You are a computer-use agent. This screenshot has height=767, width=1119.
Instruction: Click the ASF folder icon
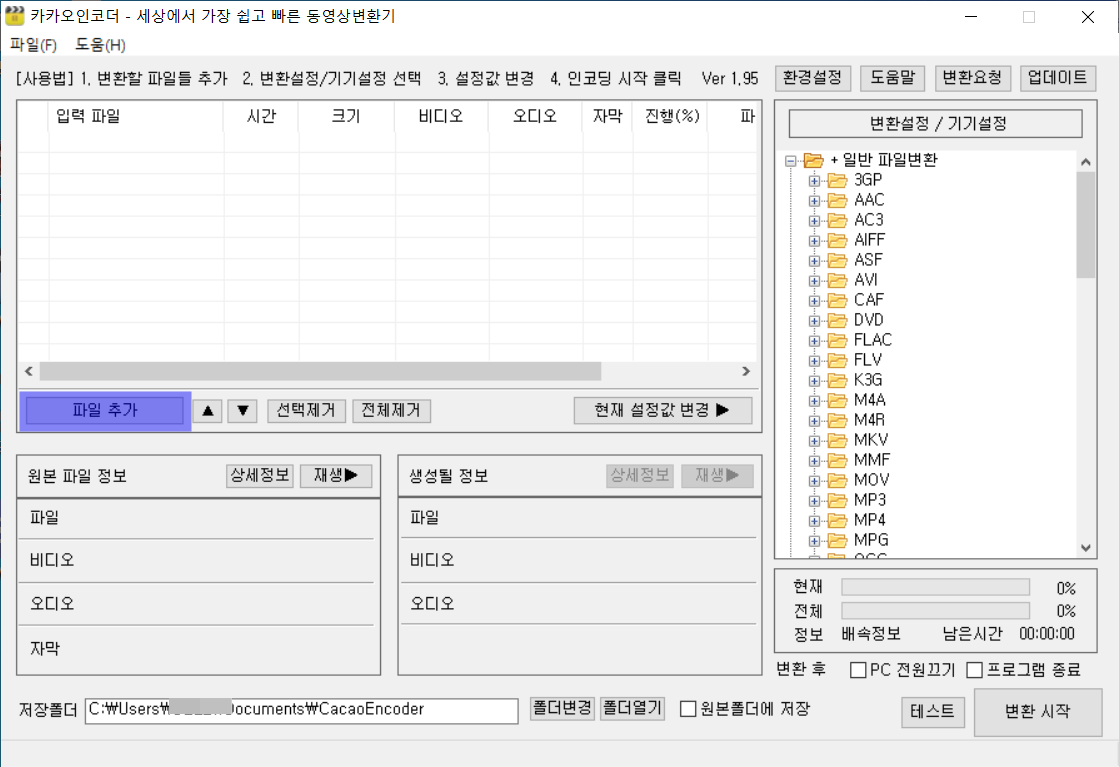(837, 260)
